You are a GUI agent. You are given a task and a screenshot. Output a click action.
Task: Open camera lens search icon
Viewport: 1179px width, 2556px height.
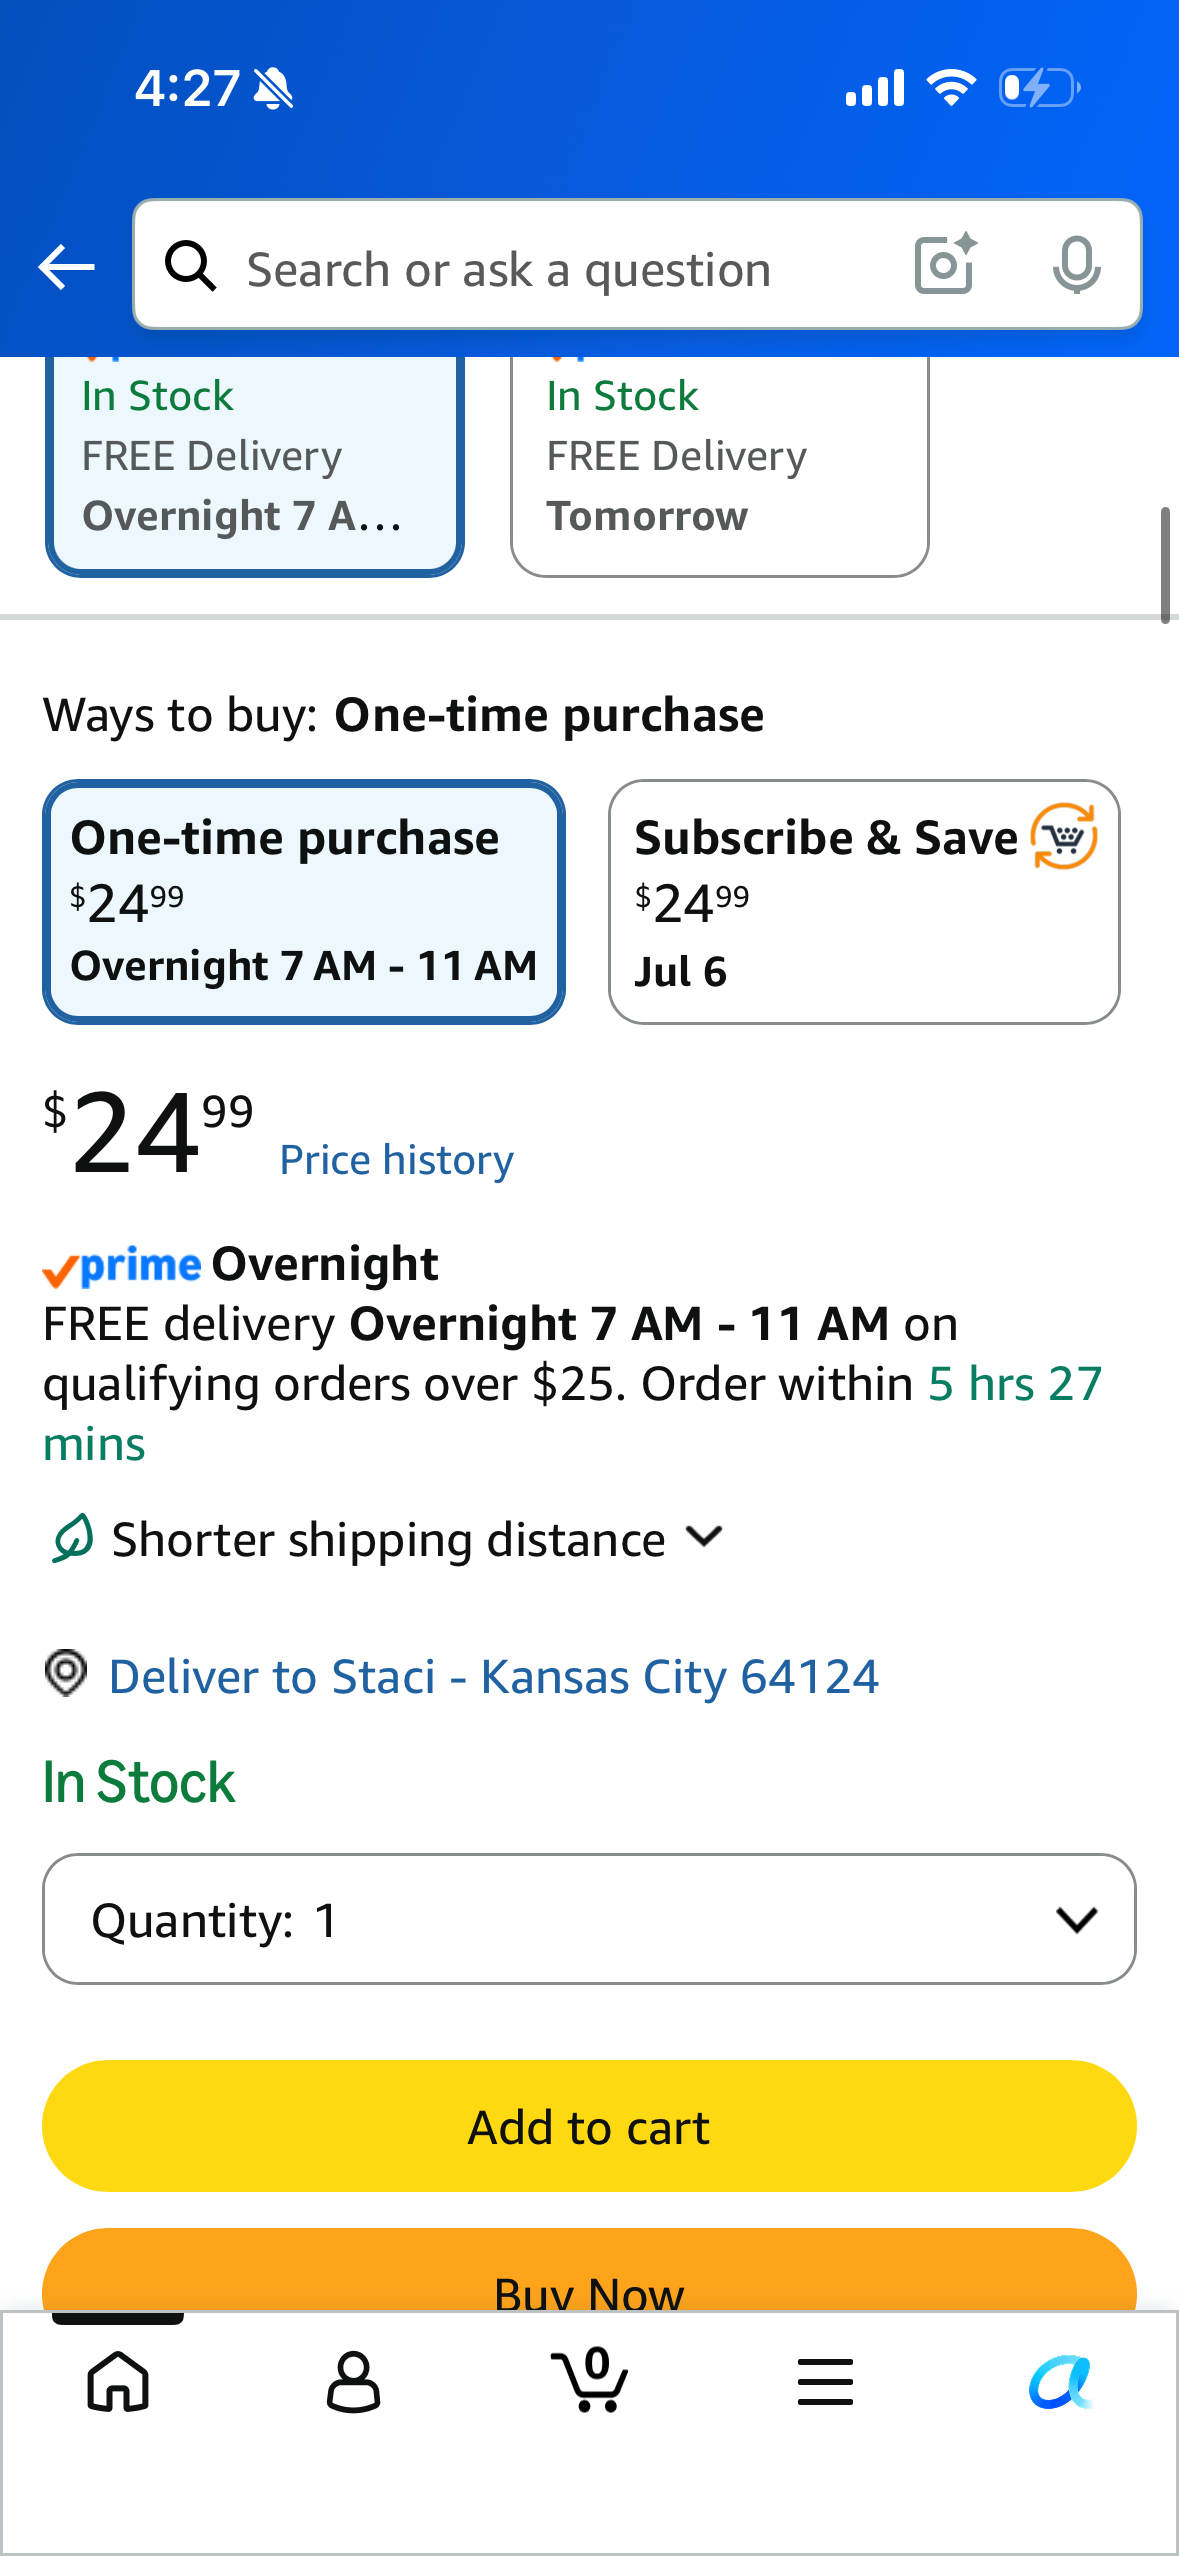point(945,265)
